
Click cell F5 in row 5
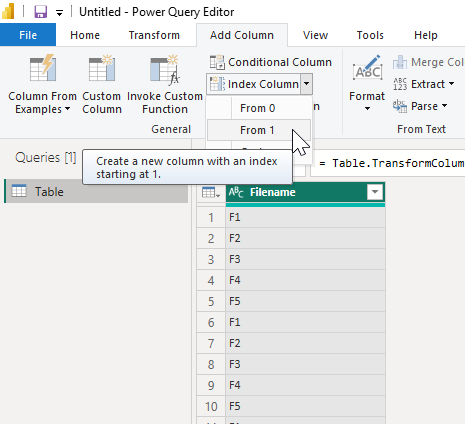305,302
